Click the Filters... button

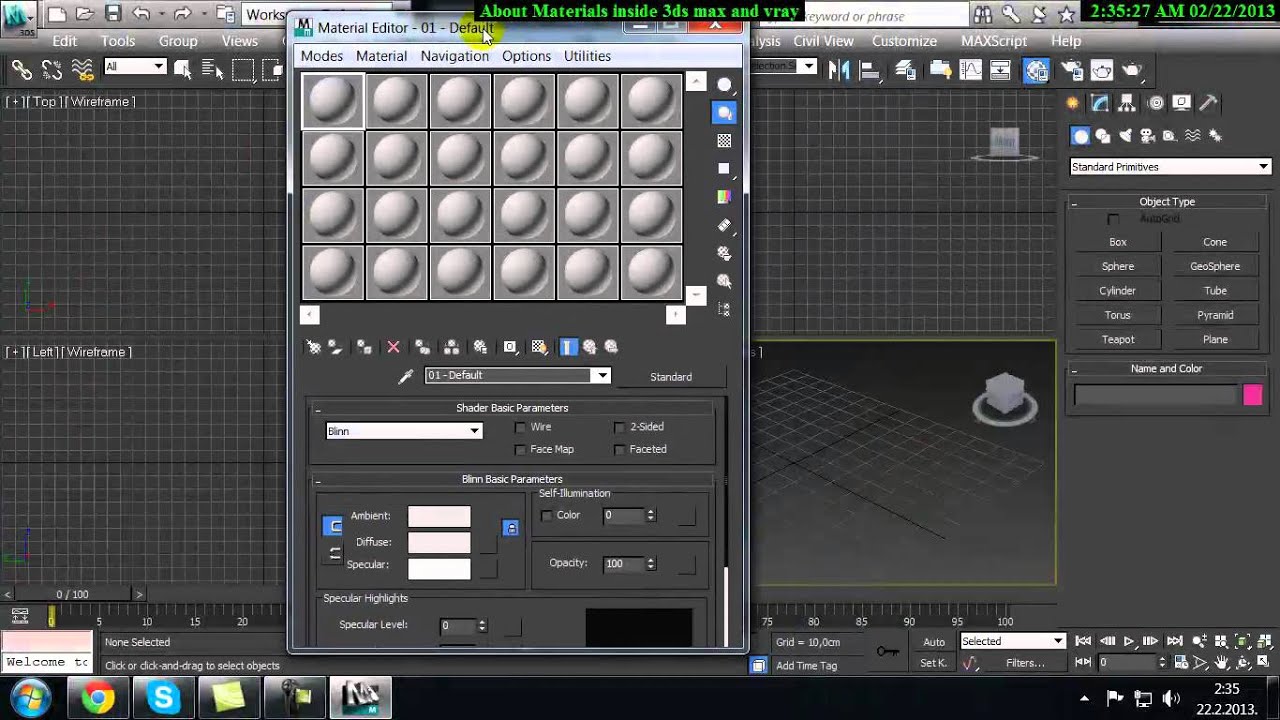coord(1025,663)
